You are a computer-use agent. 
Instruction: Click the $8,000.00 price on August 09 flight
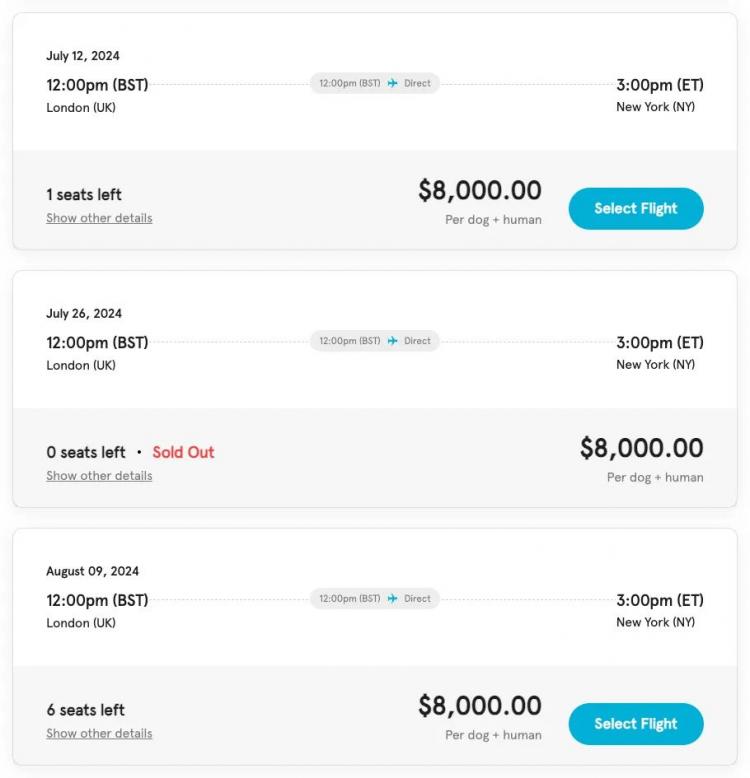[x=480, y=706]
